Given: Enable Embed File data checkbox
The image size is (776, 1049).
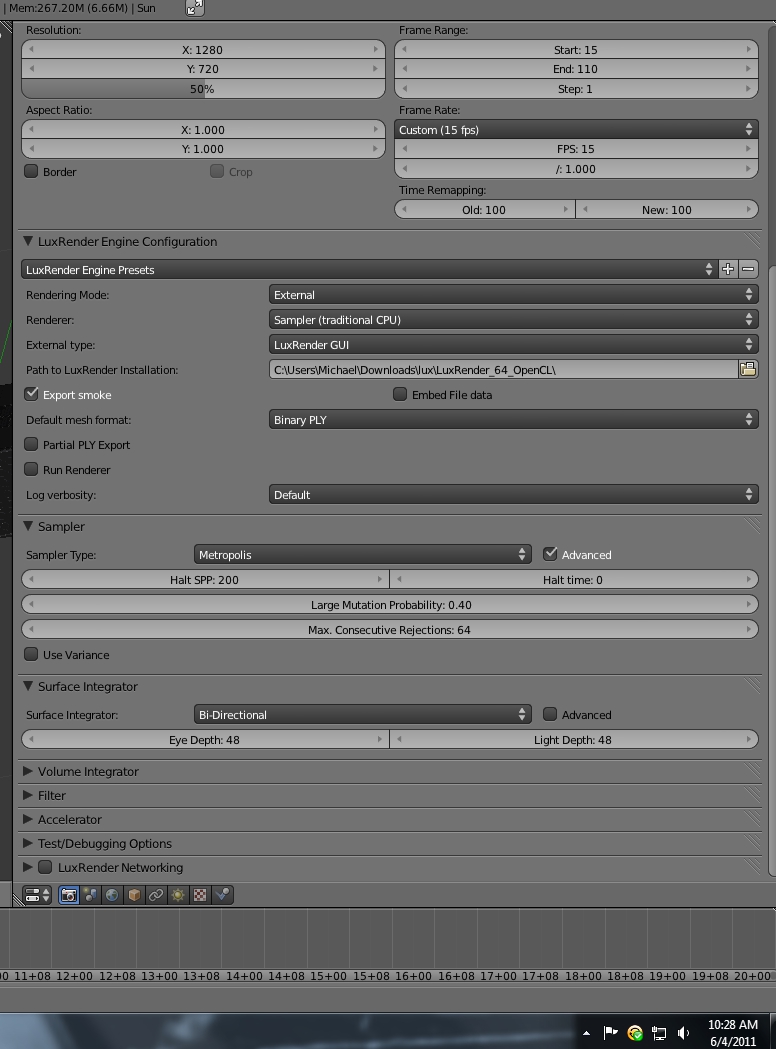Looking at the screenshot, I should pyautogui.click(x=400, y=394).
